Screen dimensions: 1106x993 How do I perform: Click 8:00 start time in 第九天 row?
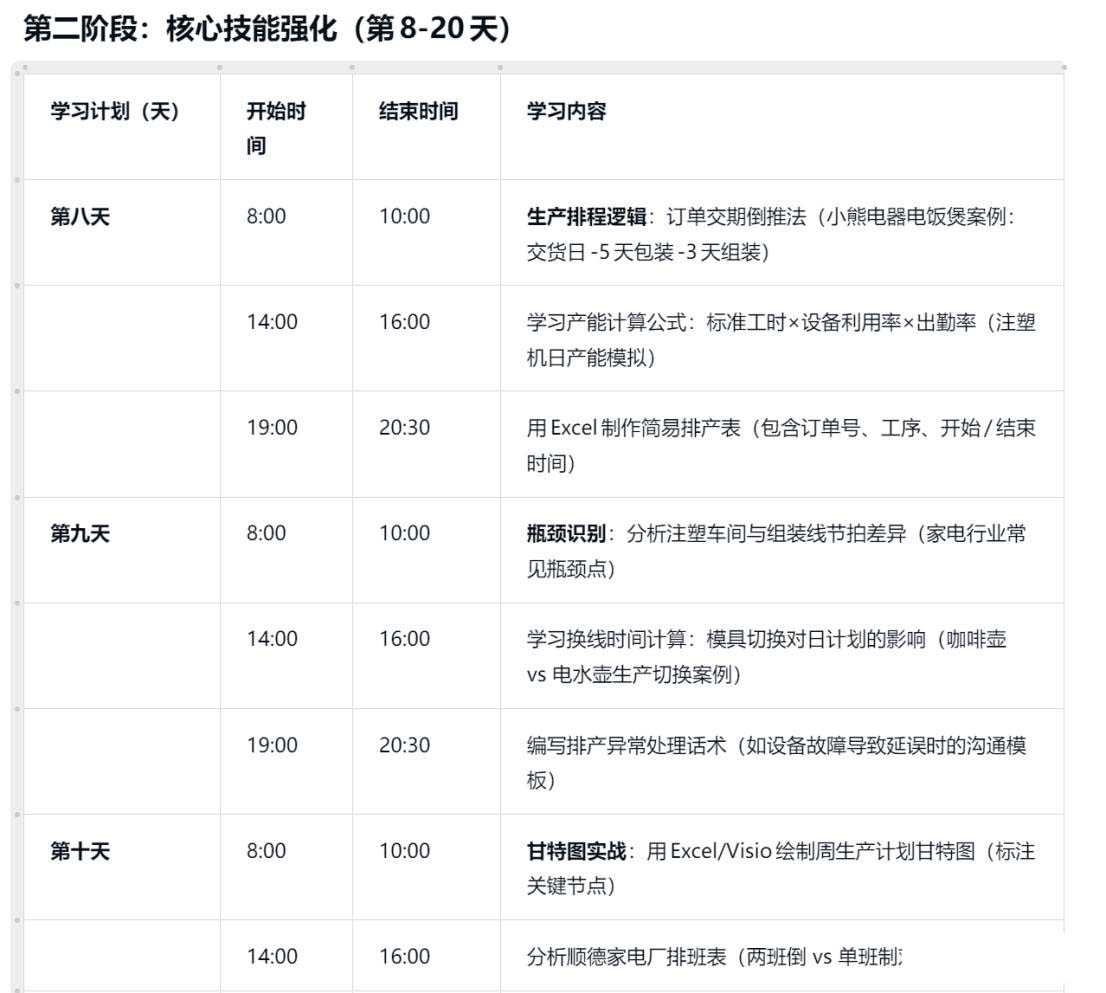(x=266, y=533)
